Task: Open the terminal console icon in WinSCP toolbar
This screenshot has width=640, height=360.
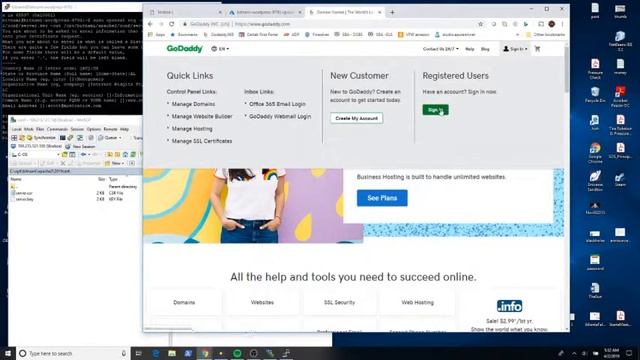Action: (62, 138)
